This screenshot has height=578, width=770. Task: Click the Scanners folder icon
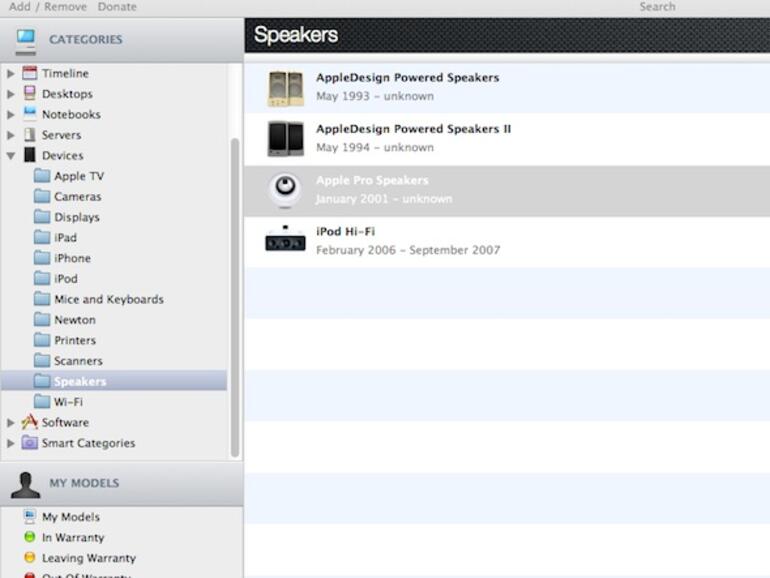(x=42, y=360)
